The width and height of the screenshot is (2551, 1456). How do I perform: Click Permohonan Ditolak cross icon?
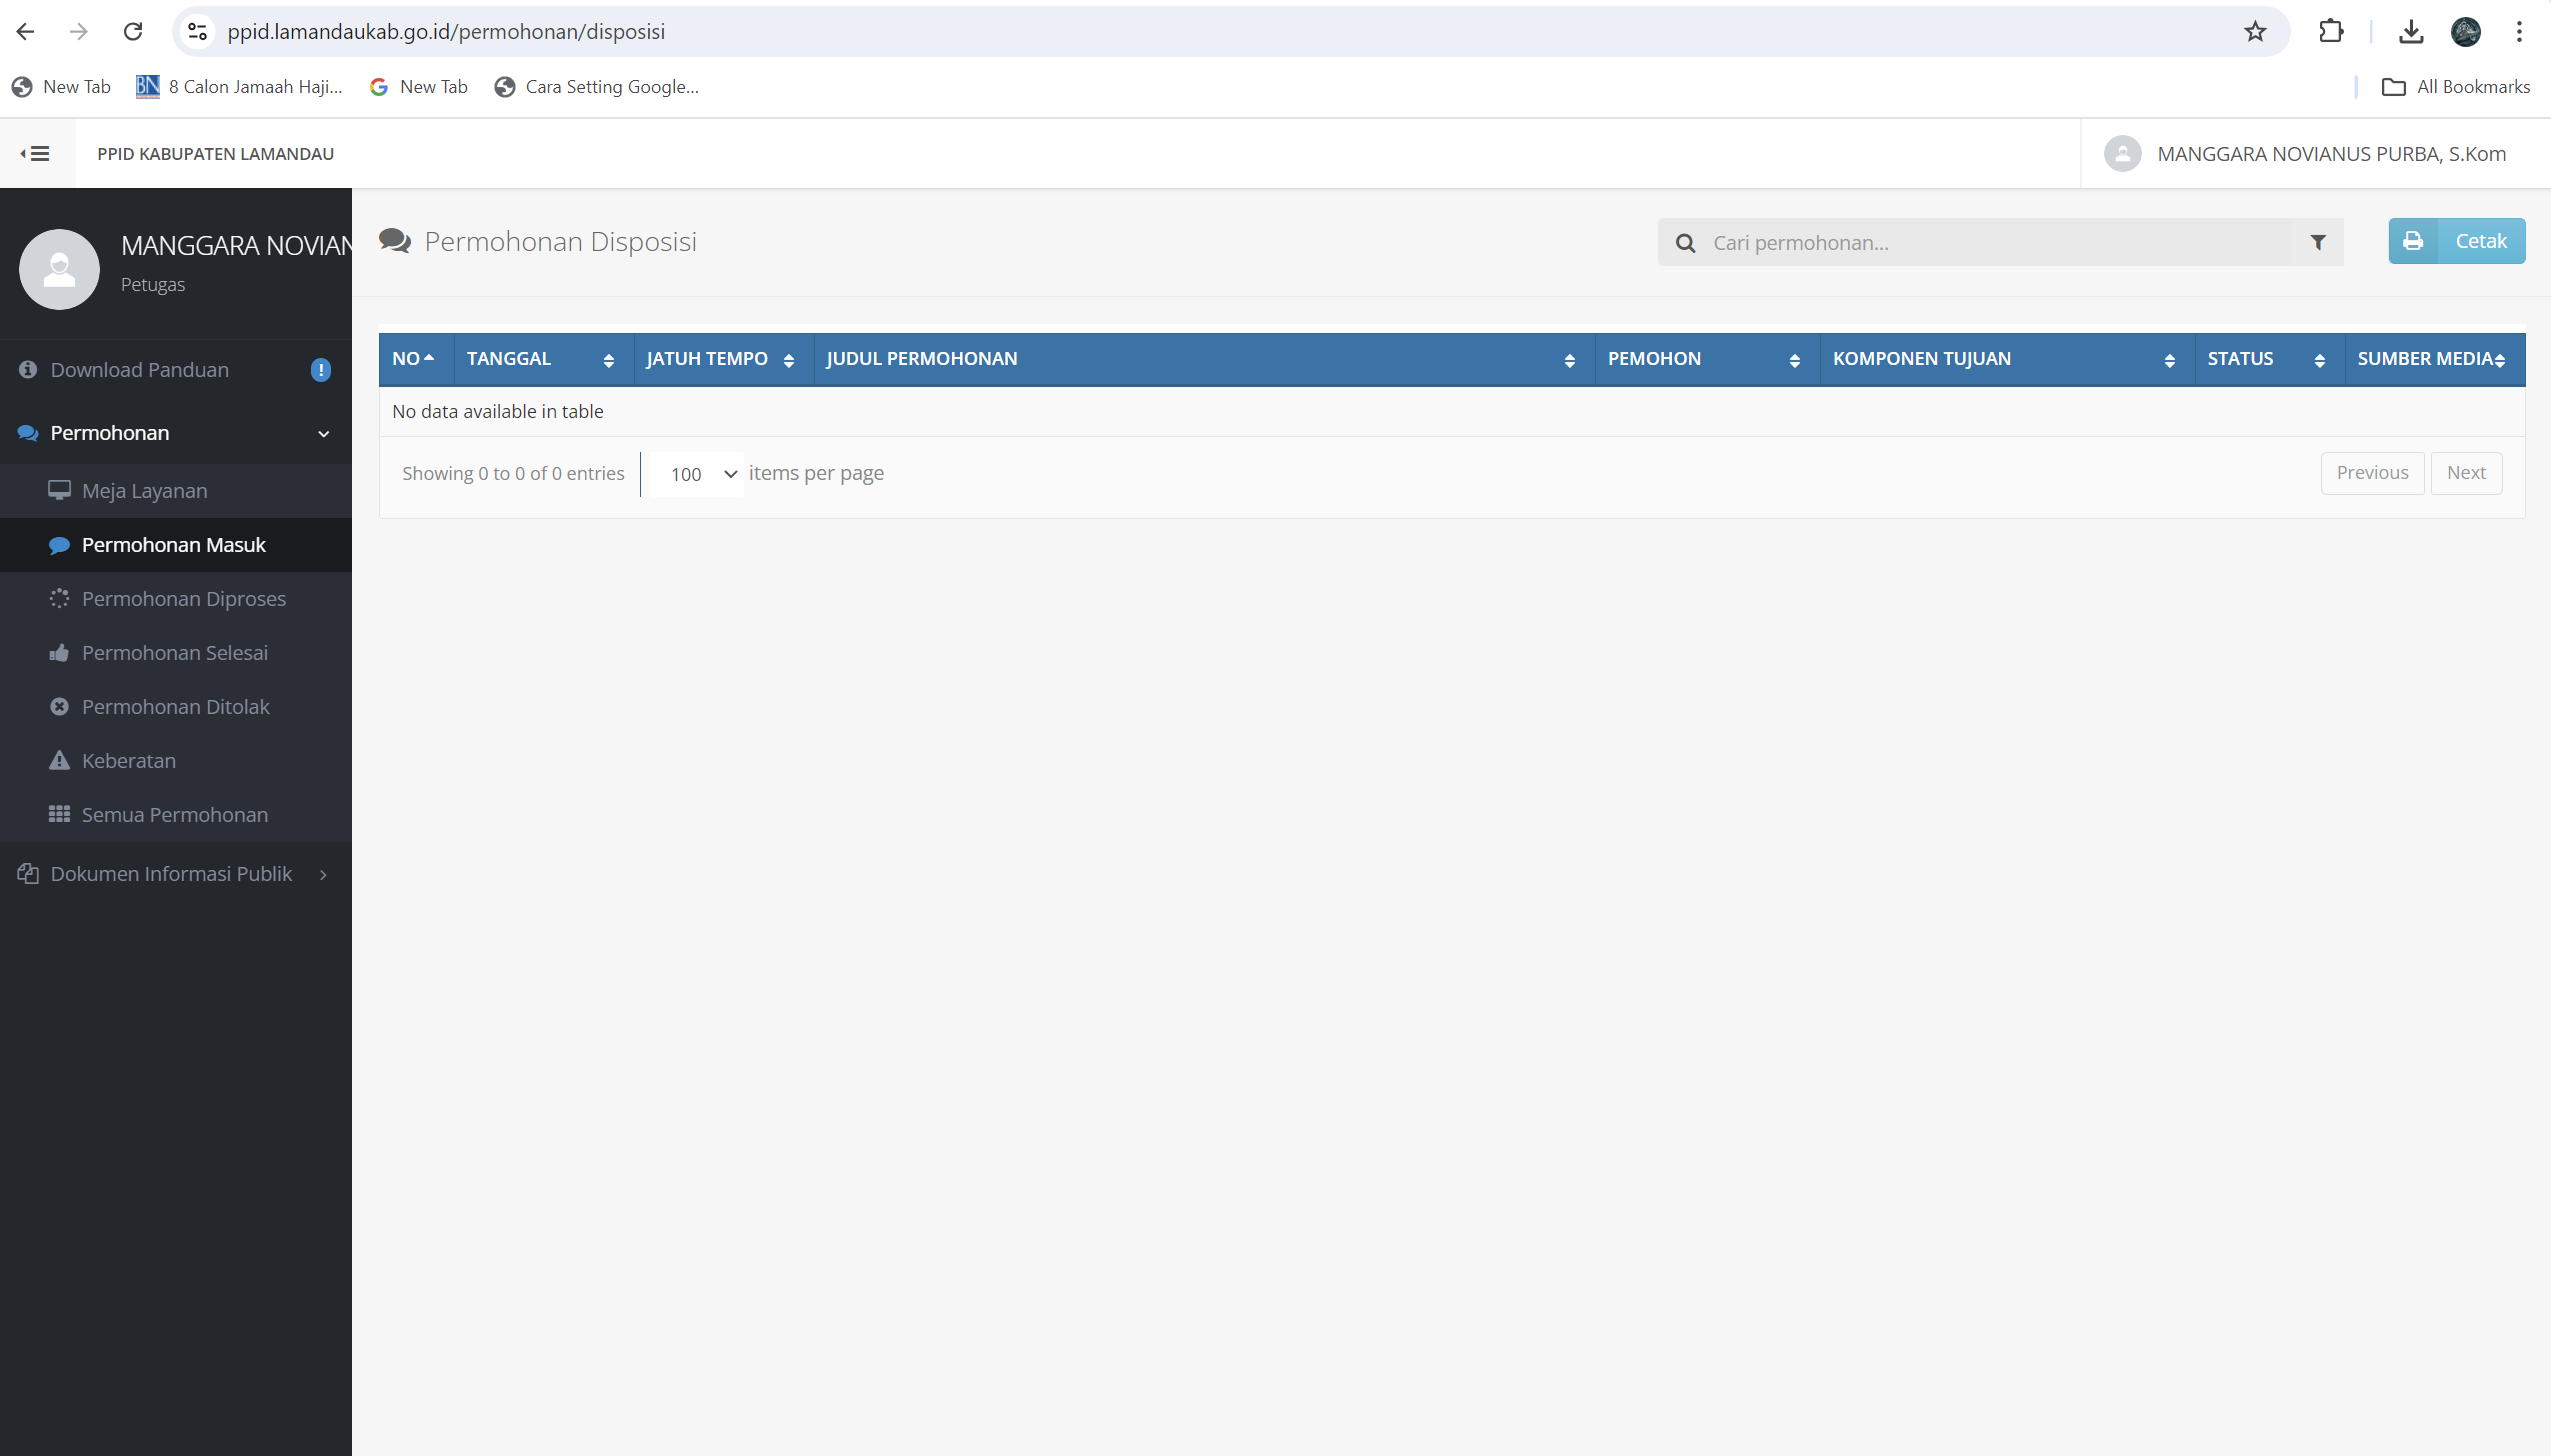pyautogui.click(x=60, y=707)
